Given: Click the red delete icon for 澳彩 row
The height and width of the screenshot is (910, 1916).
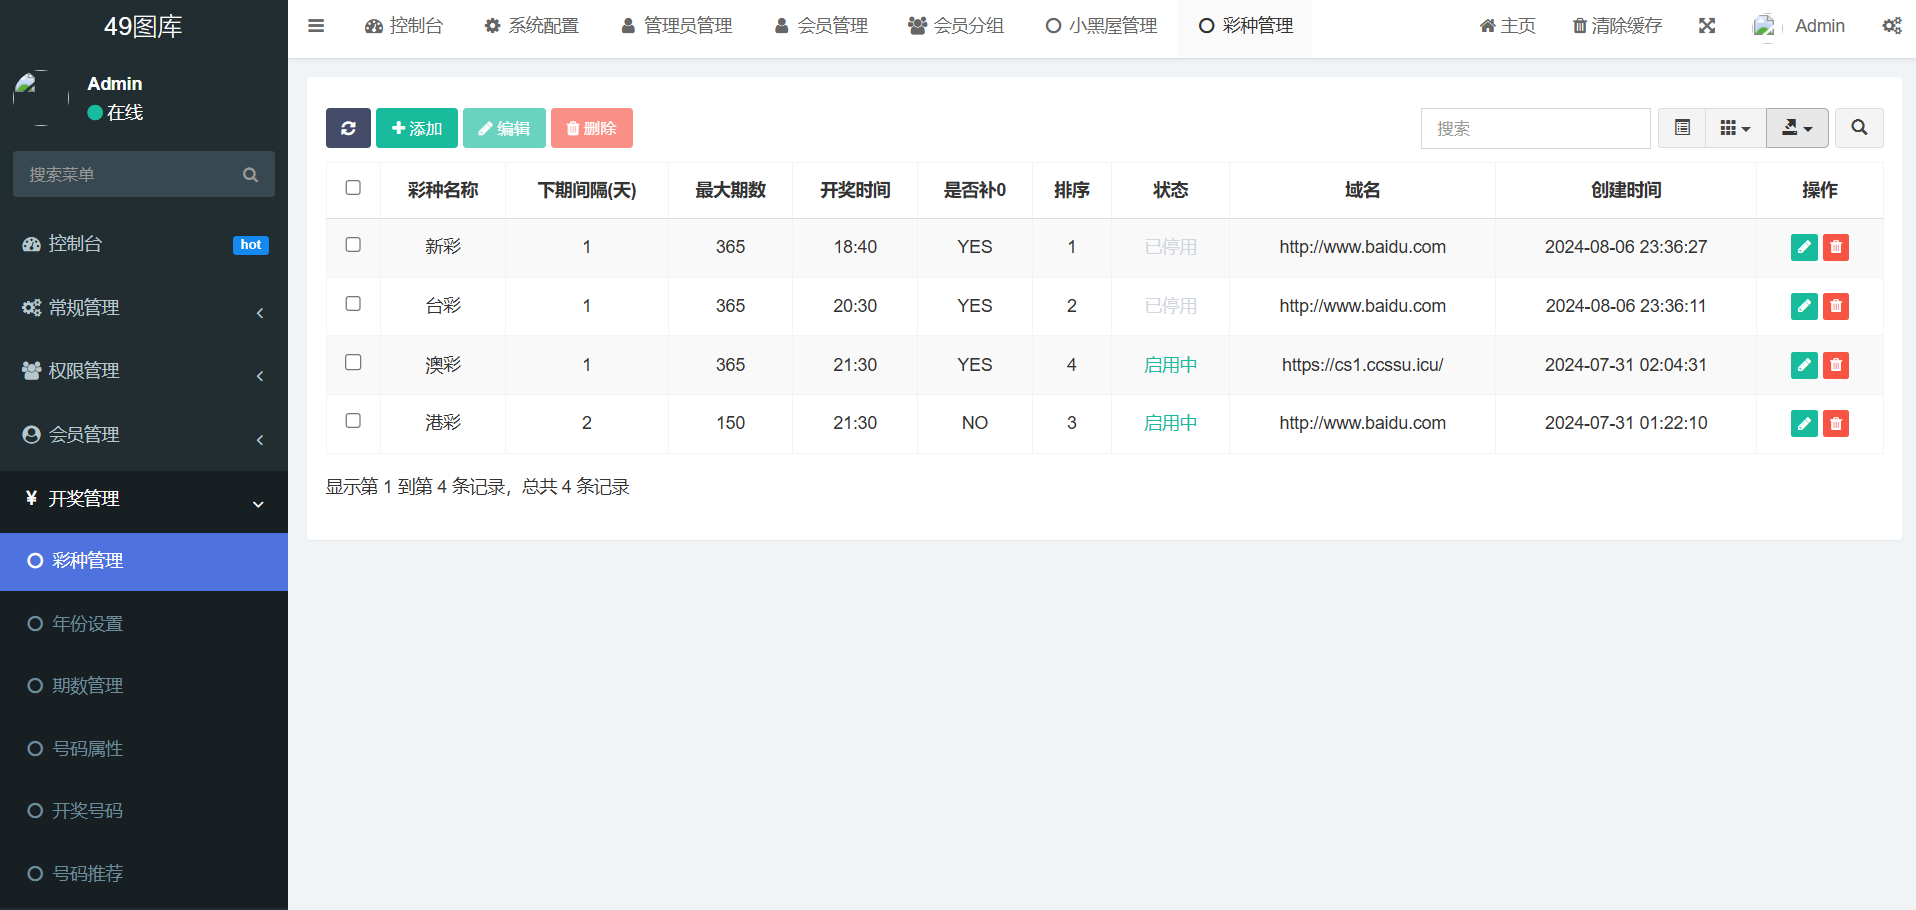Looking at the screenshot, I should tap(1836, 365).
